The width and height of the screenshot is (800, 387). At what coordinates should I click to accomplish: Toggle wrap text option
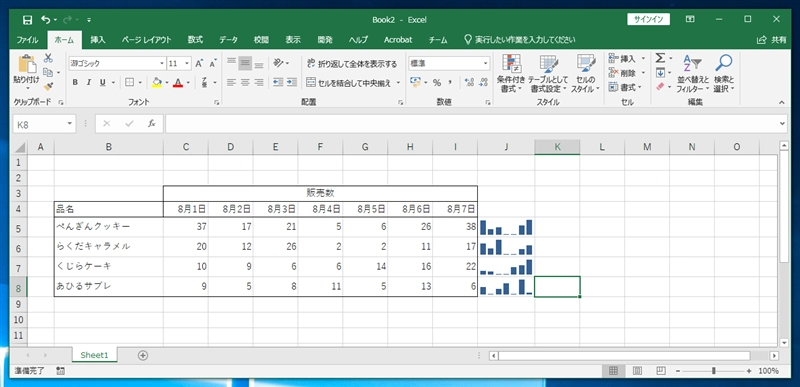[352, 64]
